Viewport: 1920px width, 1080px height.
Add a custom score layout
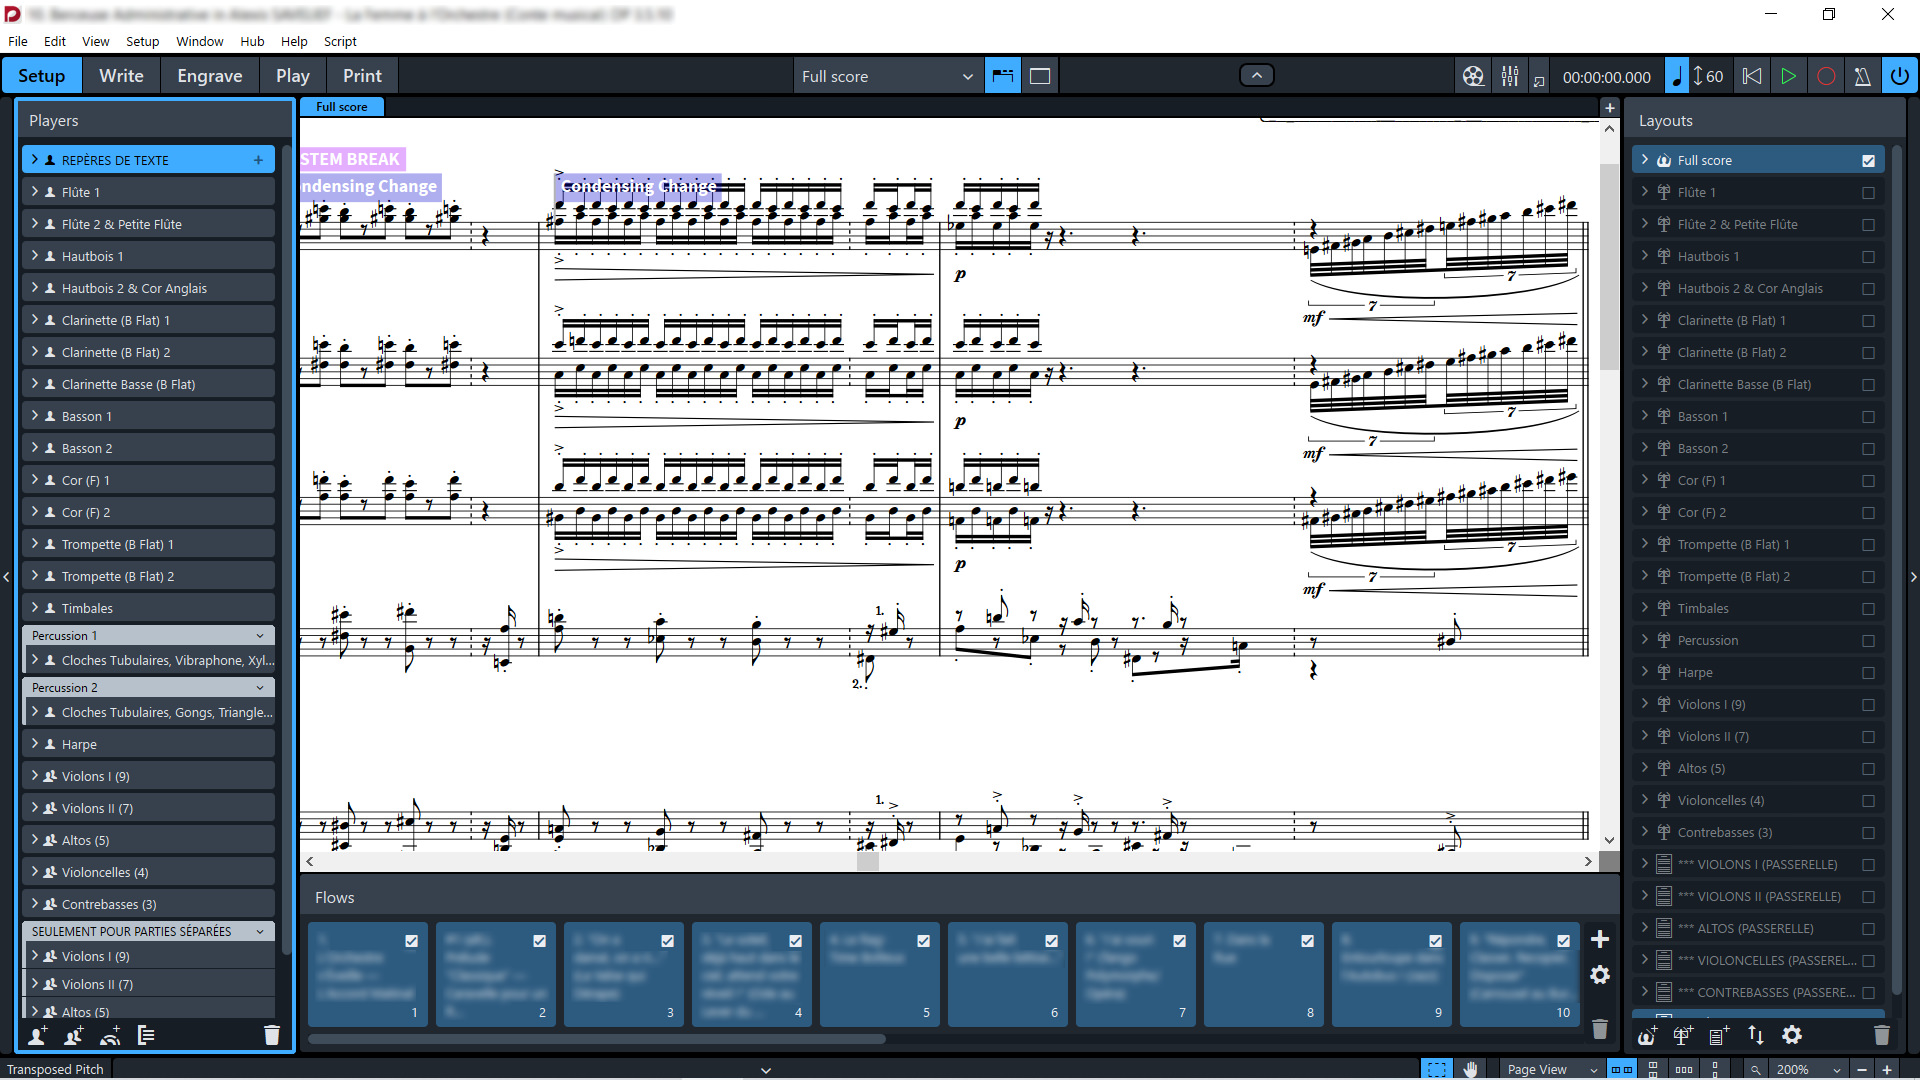[x=1719, y=1035]
